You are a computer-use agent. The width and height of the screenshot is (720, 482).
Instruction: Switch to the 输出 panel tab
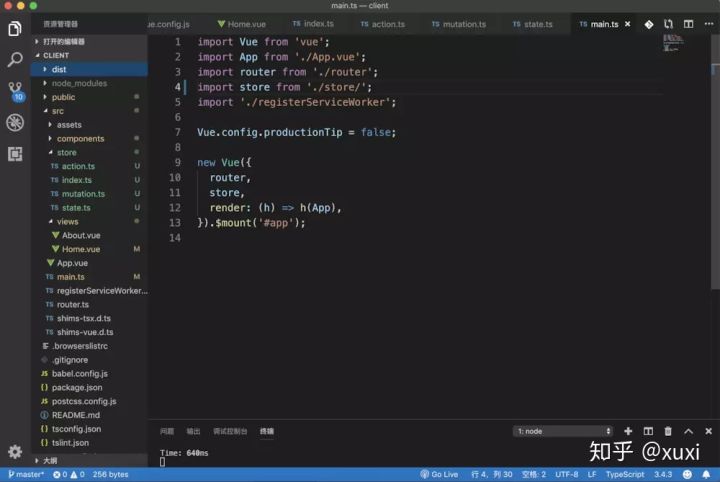click(x=193, y=431)
